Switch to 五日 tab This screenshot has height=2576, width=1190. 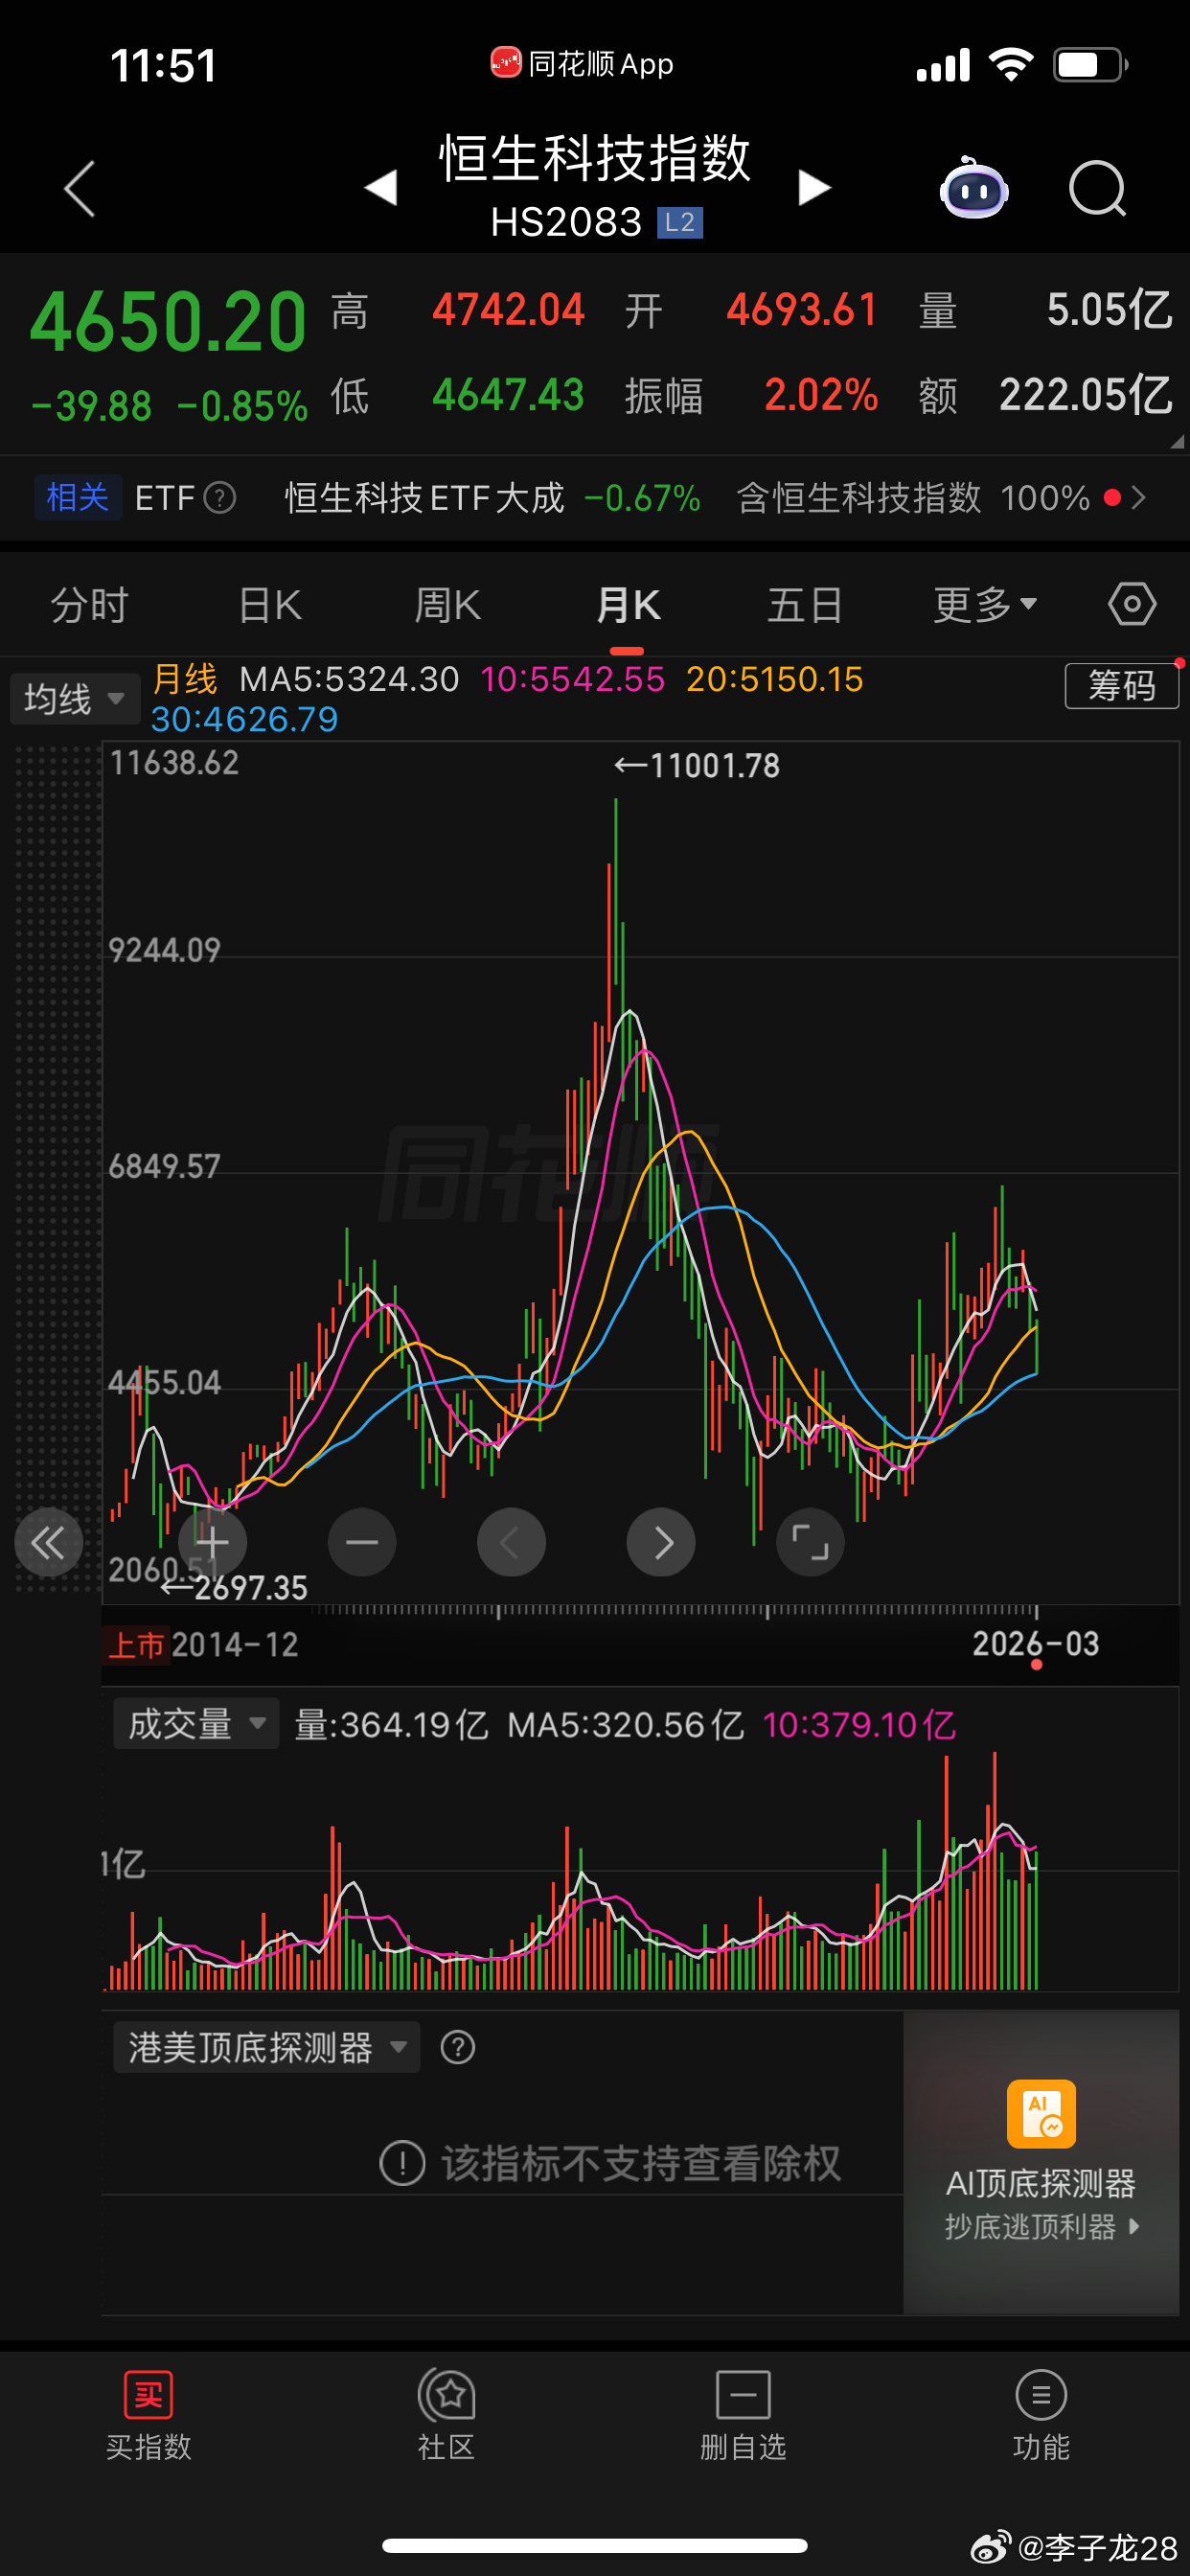[805, 604]
